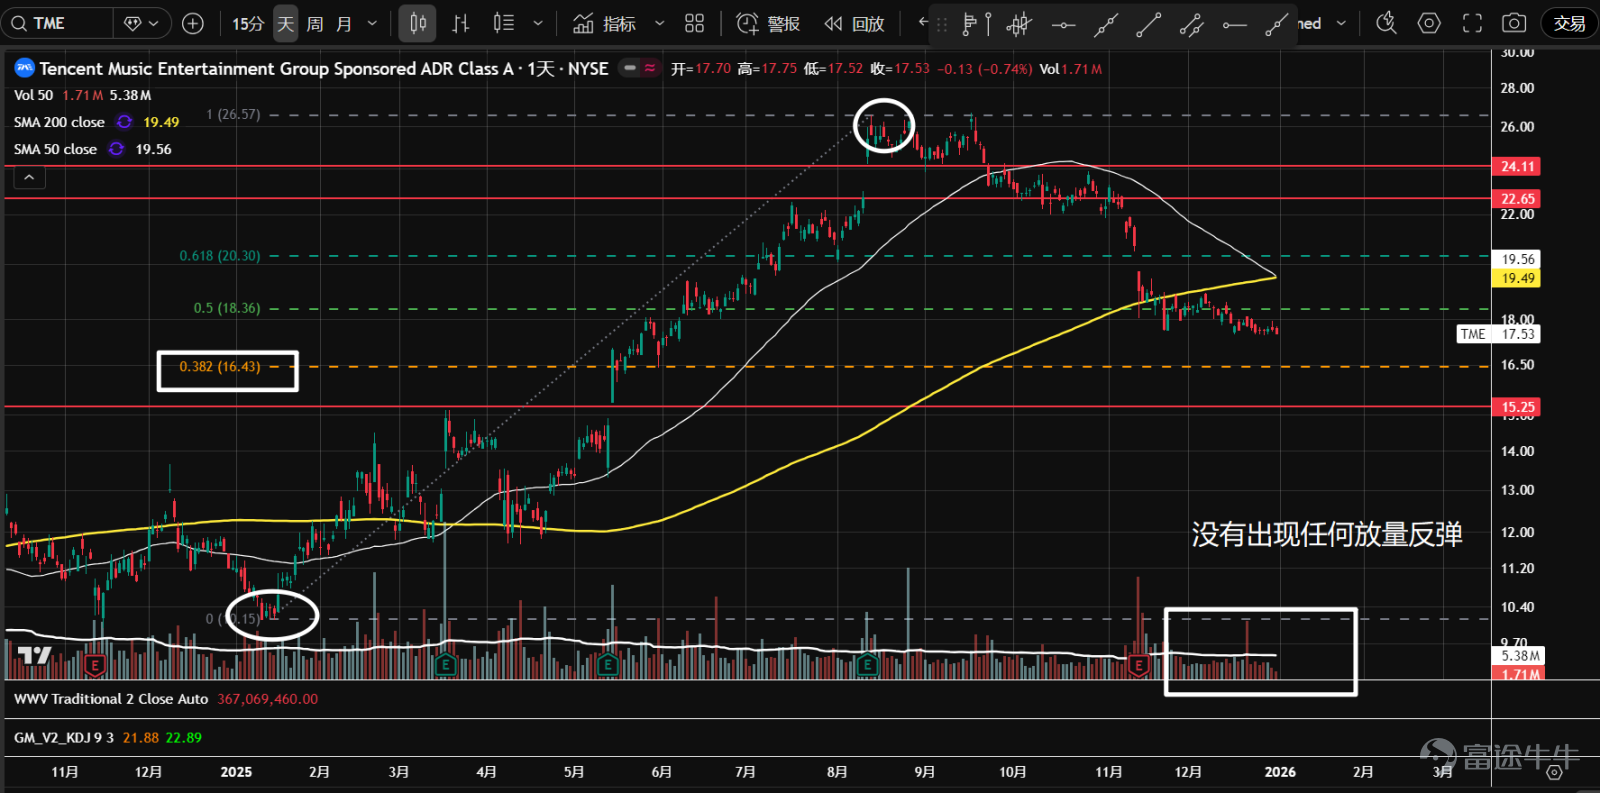
Task: Click the 1 (26.57) Fibonacci level label
Action: click(233, 115)
